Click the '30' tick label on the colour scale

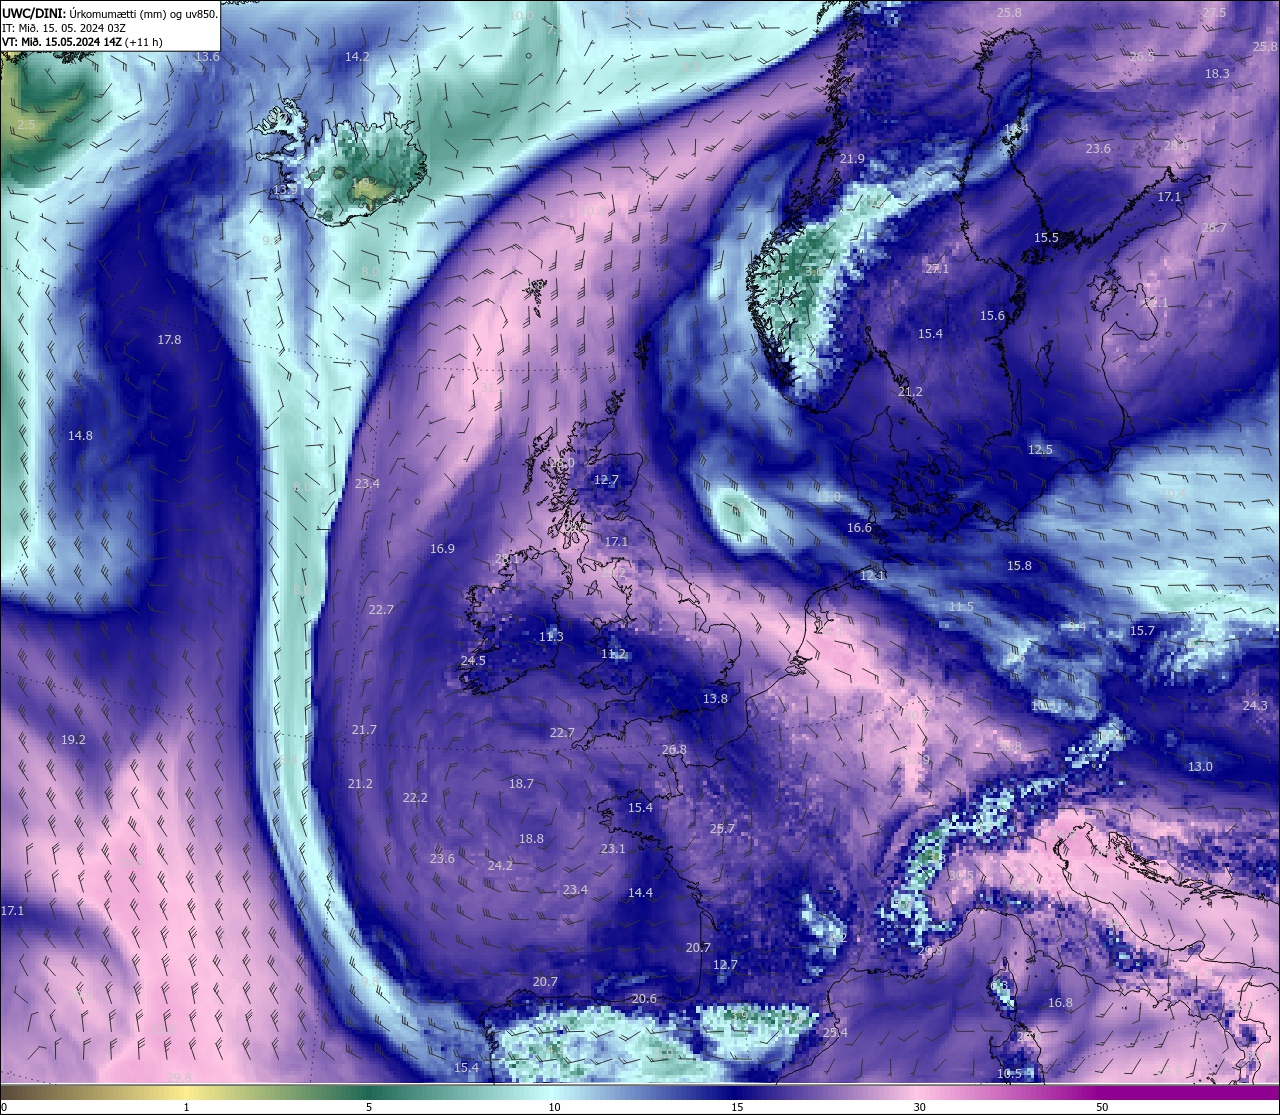pos(919,1107)
